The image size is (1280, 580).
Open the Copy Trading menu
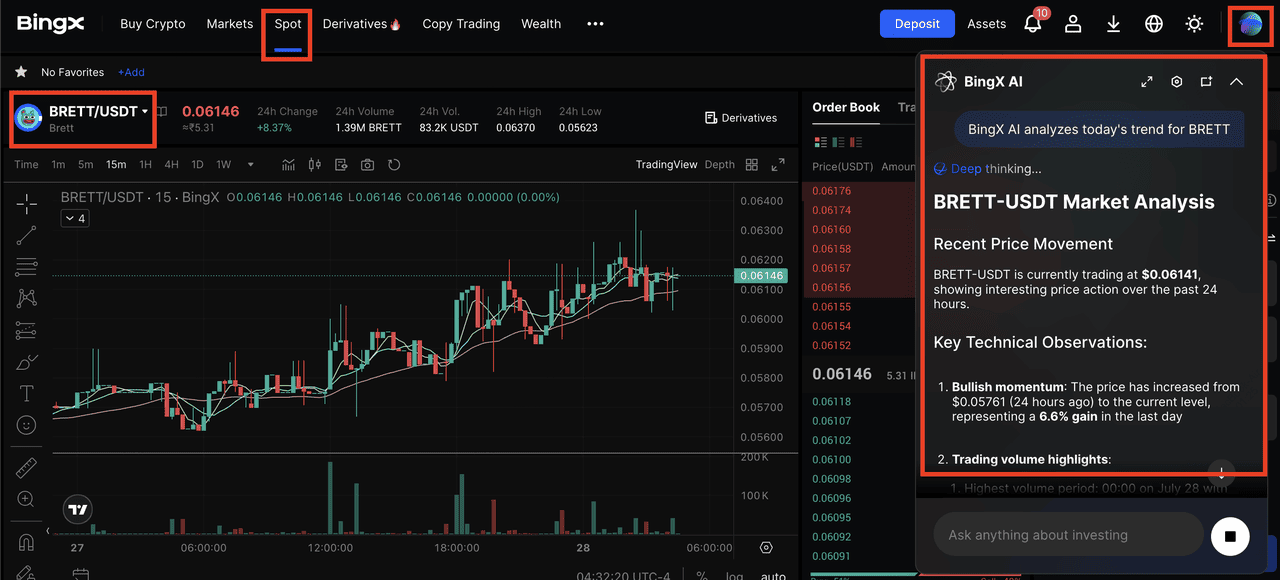click(x=461, y=24)
